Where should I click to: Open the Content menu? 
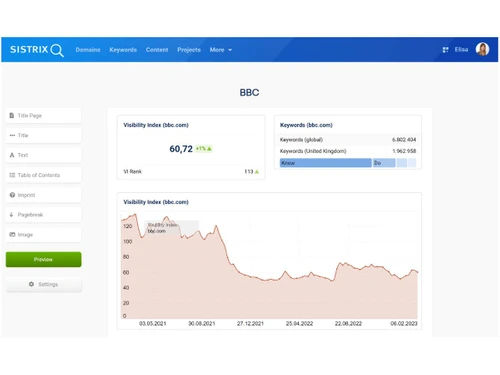(x=157, y=50)
